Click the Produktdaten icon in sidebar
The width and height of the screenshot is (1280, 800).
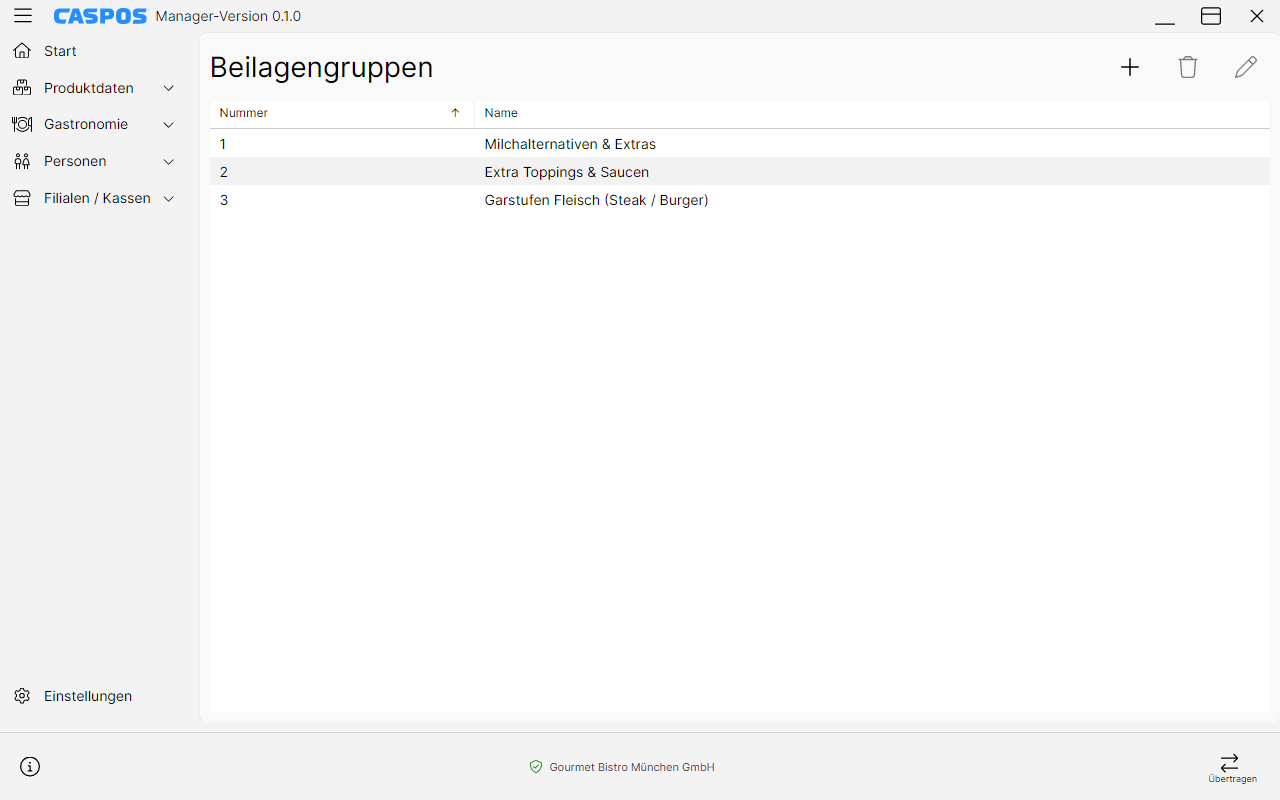[x=22, y=88]
